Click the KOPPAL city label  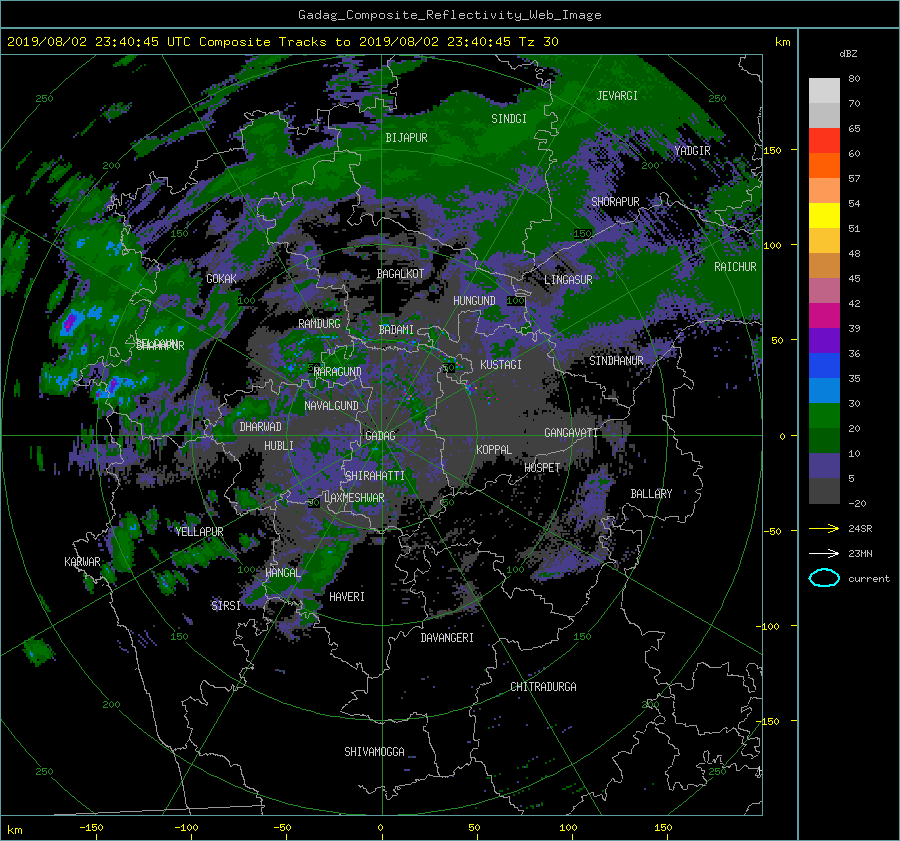coord(494,450)
